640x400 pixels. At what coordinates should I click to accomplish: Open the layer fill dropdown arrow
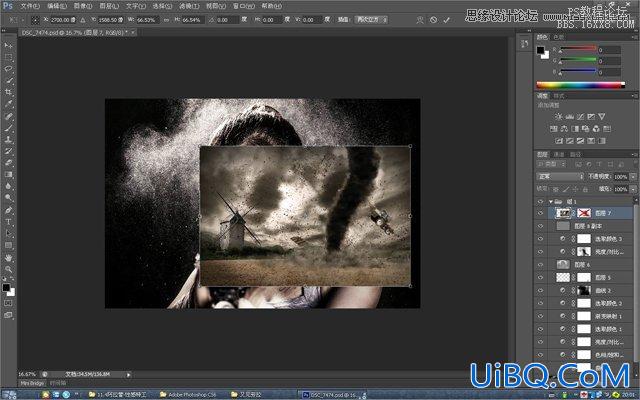[x=633, y=189]
